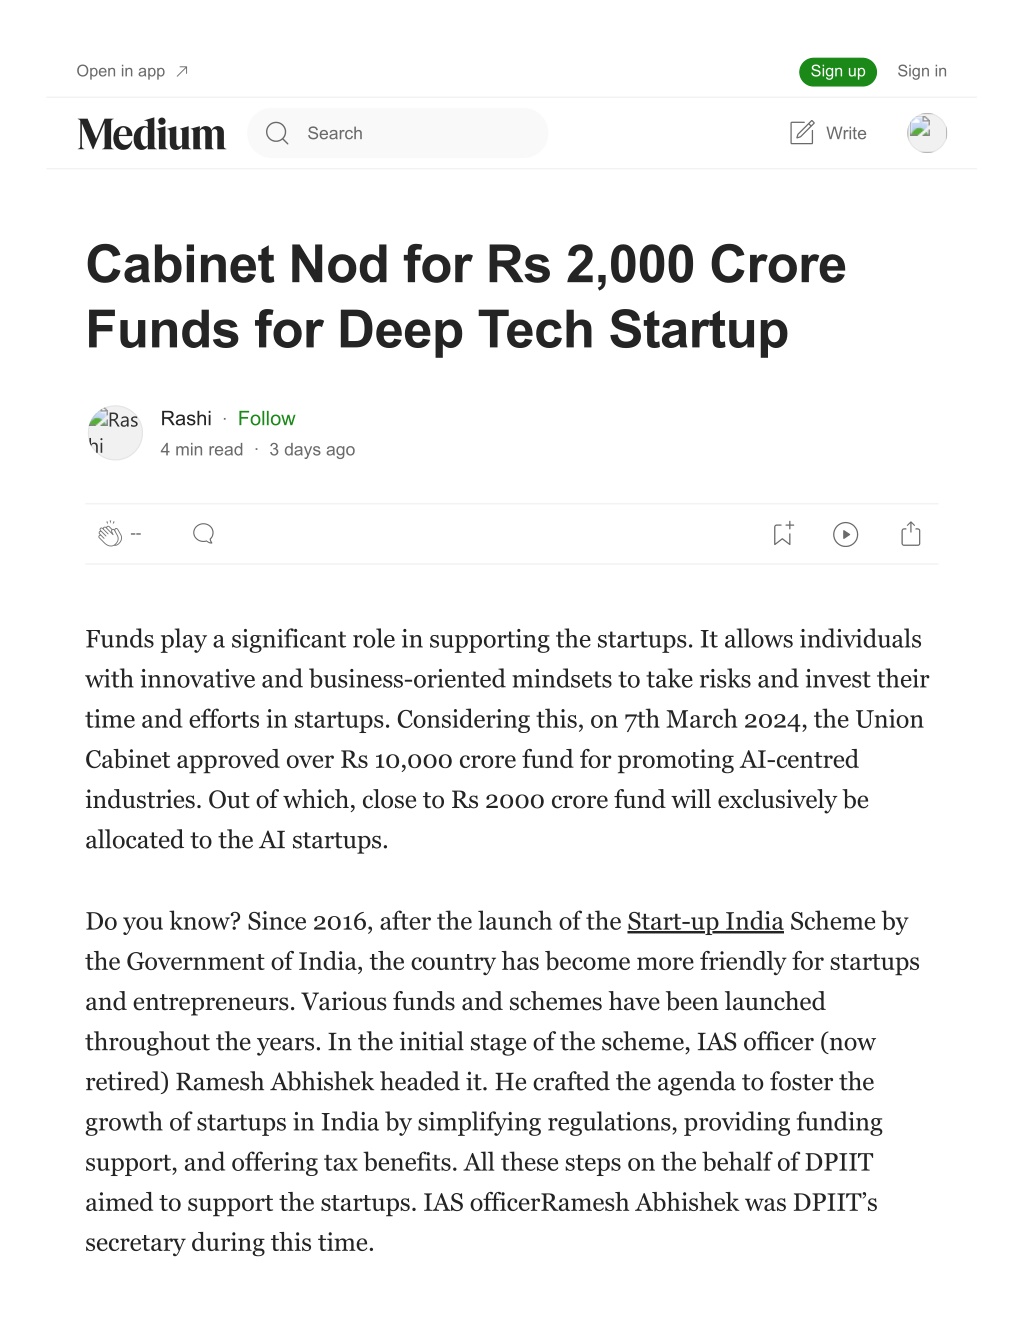Click the clap icon to applaud
Viewport: 1024px width, 1325px height.
pyautogui.click(x=110, y=534)
